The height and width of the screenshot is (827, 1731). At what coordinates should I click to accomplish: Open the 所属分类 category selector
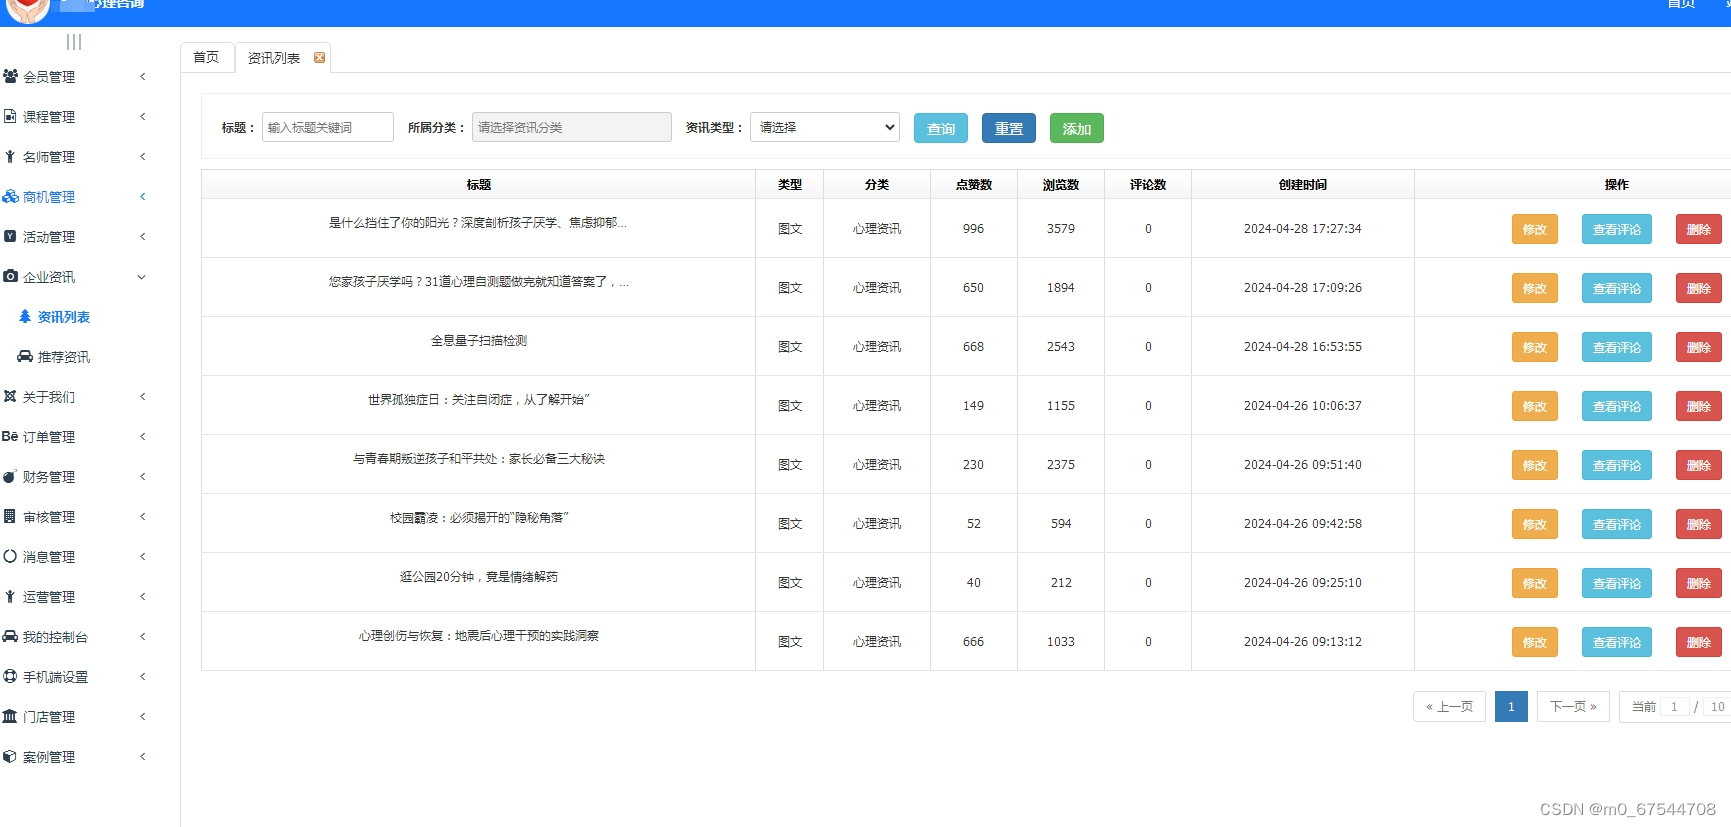[572, 127]
